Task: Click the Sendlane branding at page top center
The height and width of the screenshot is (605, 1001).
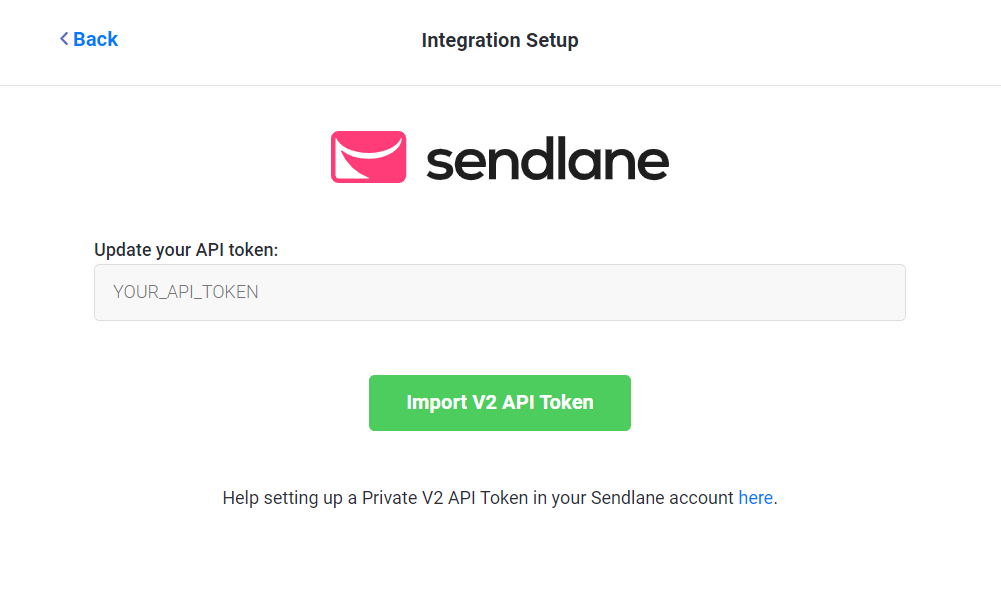Action: tap(500, 156)
